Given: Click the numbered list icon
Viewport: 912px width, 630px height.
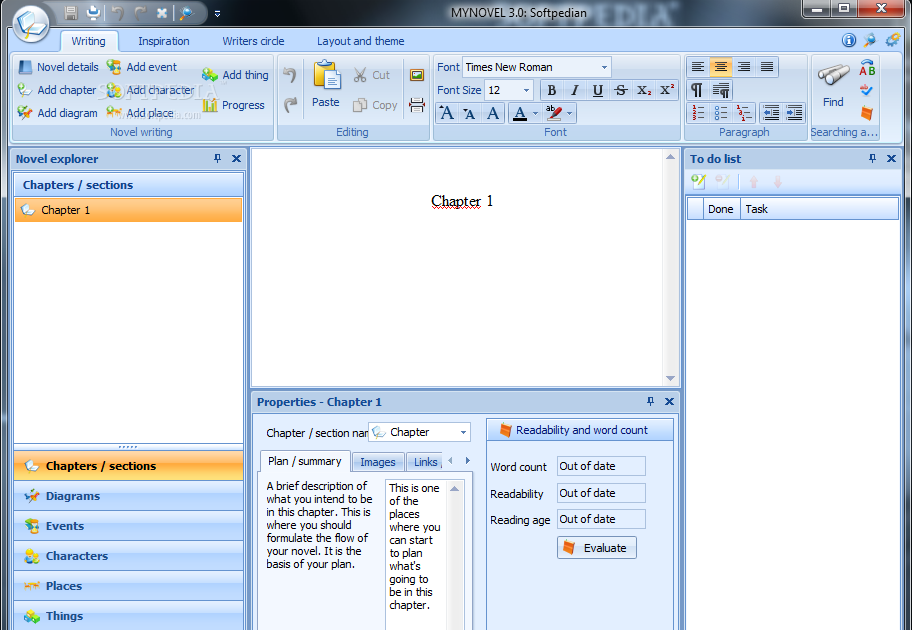Looking at the screenshot, I should (699, 113).
